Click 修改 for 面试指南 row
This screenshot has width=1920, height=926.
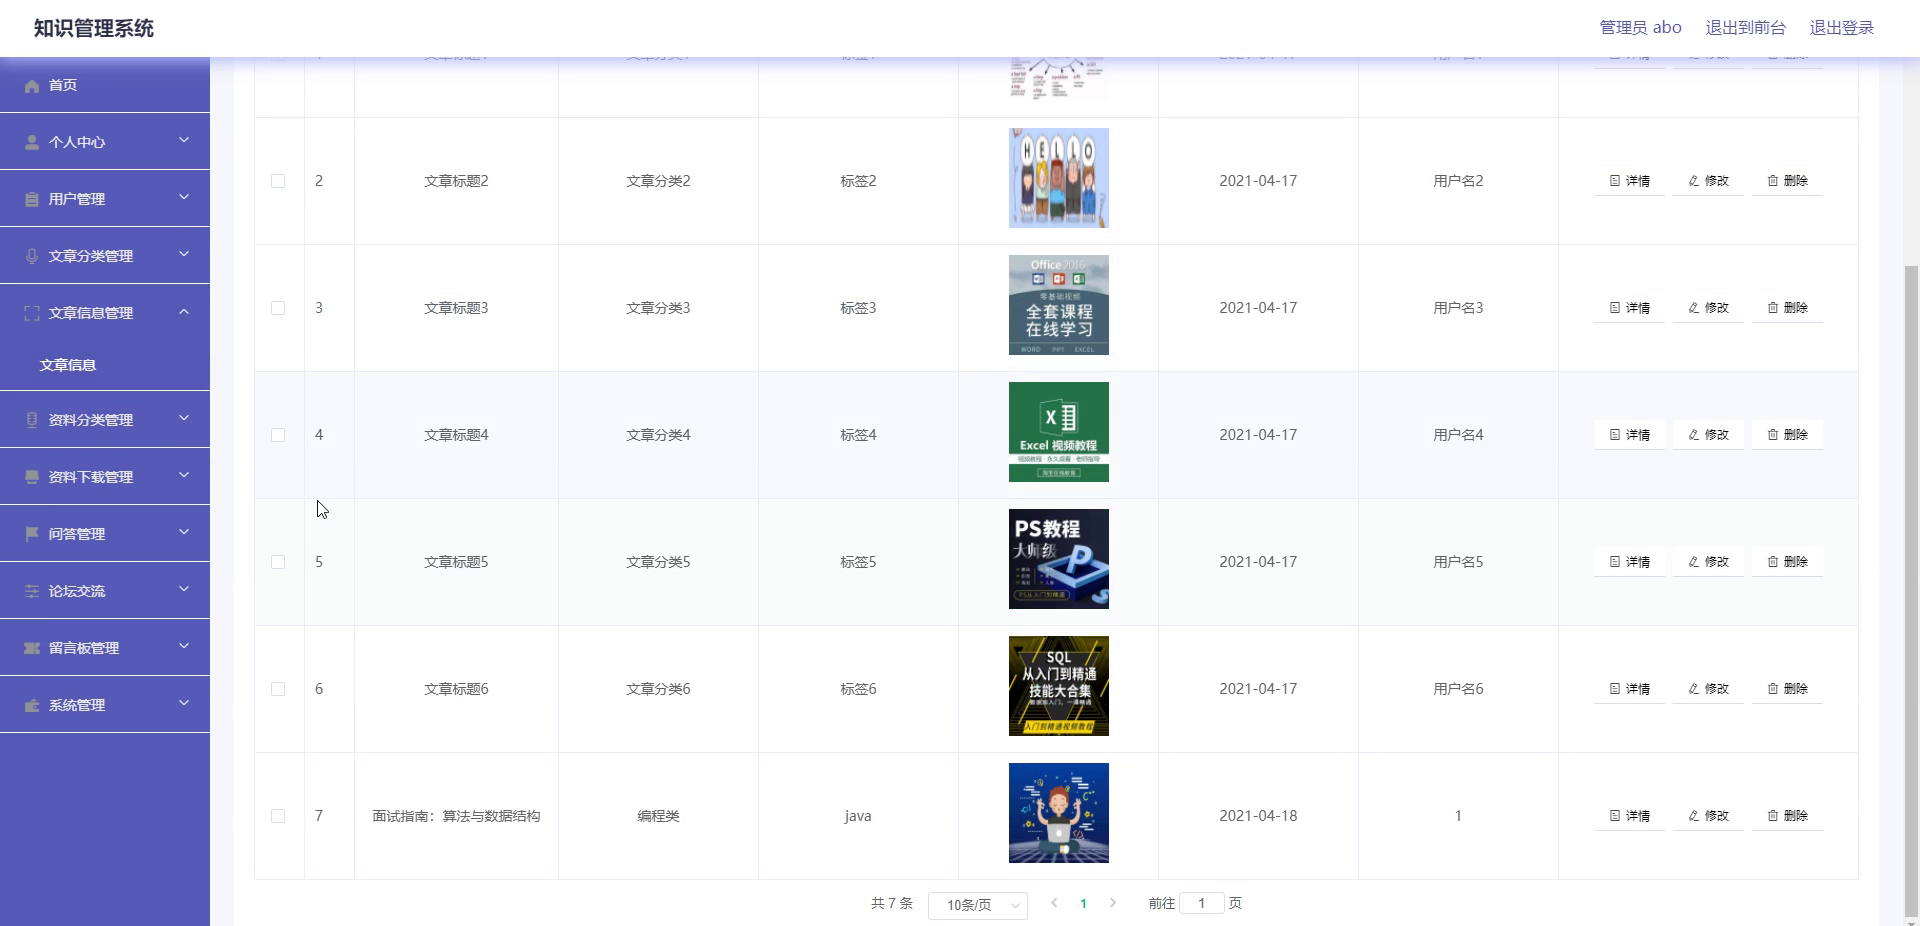click(x=1708, y=816)
